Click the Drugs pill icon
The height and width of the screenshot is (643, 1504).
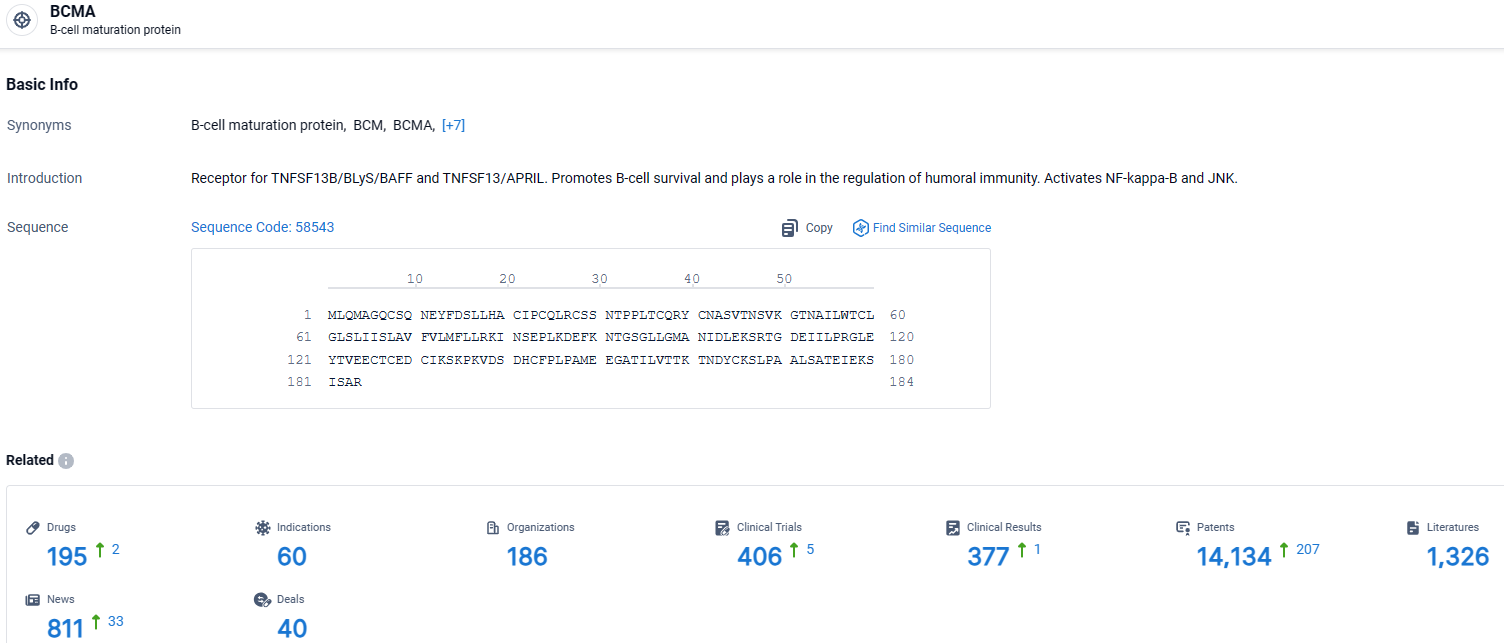[x=32, y=527]
